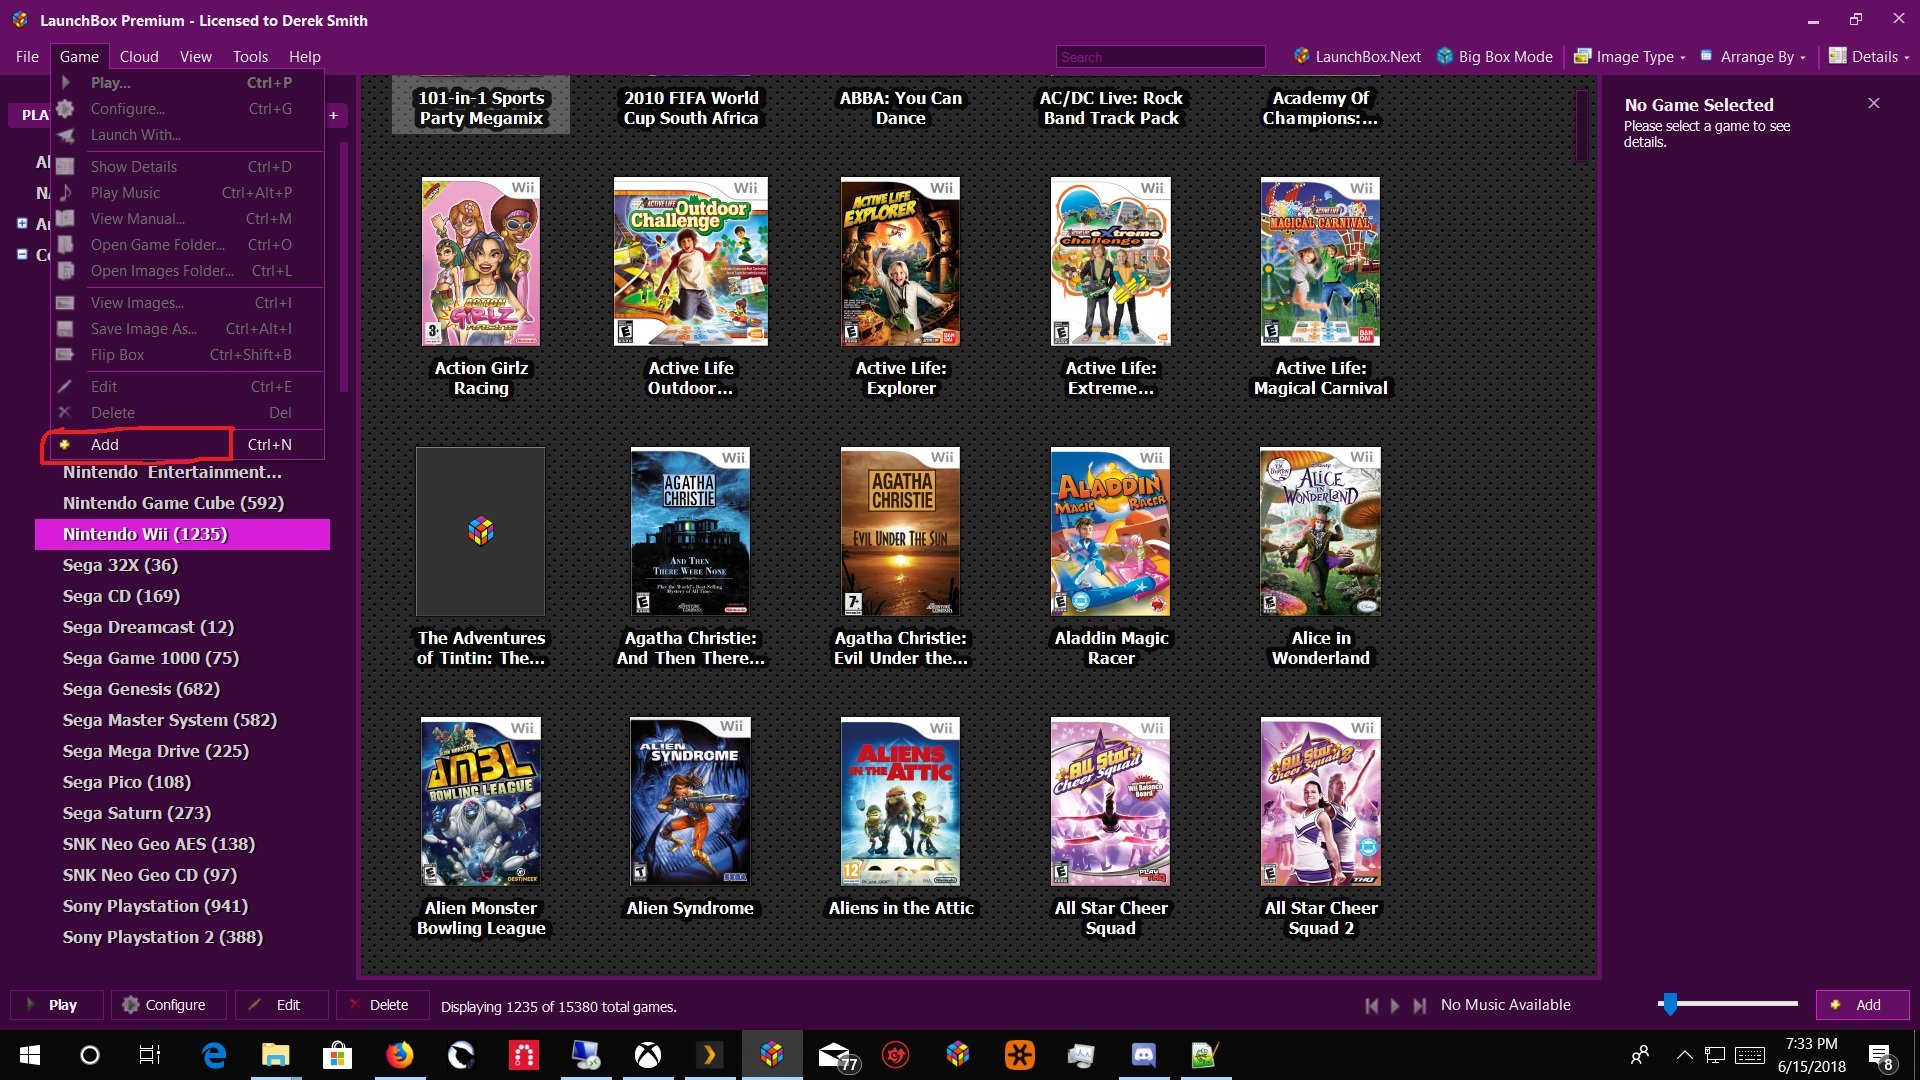Open the File menu
The image size is (1920, 1080).
click(x=27, y=57)
